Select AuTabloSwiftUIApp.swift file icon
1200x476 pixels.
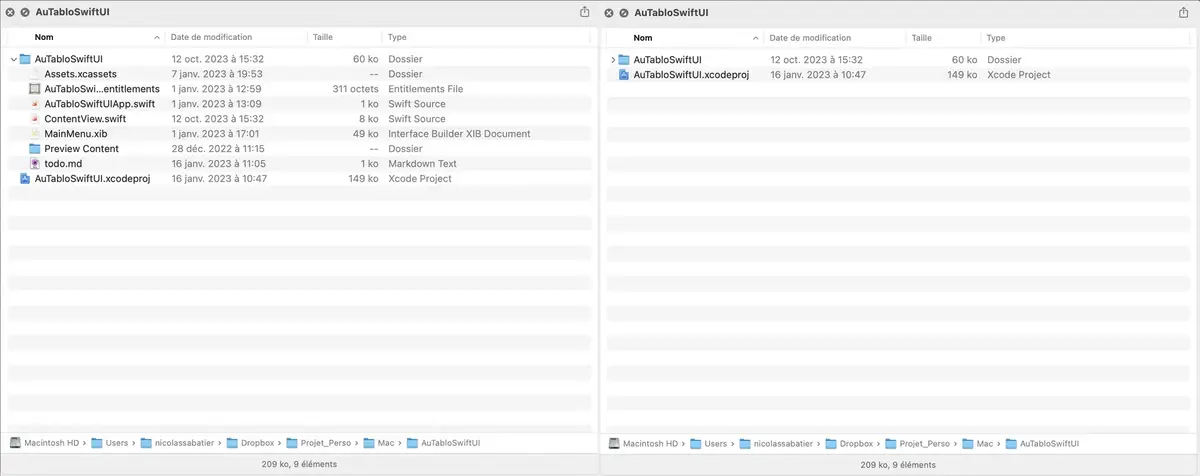pyautogui.click(x=35, y=104)
